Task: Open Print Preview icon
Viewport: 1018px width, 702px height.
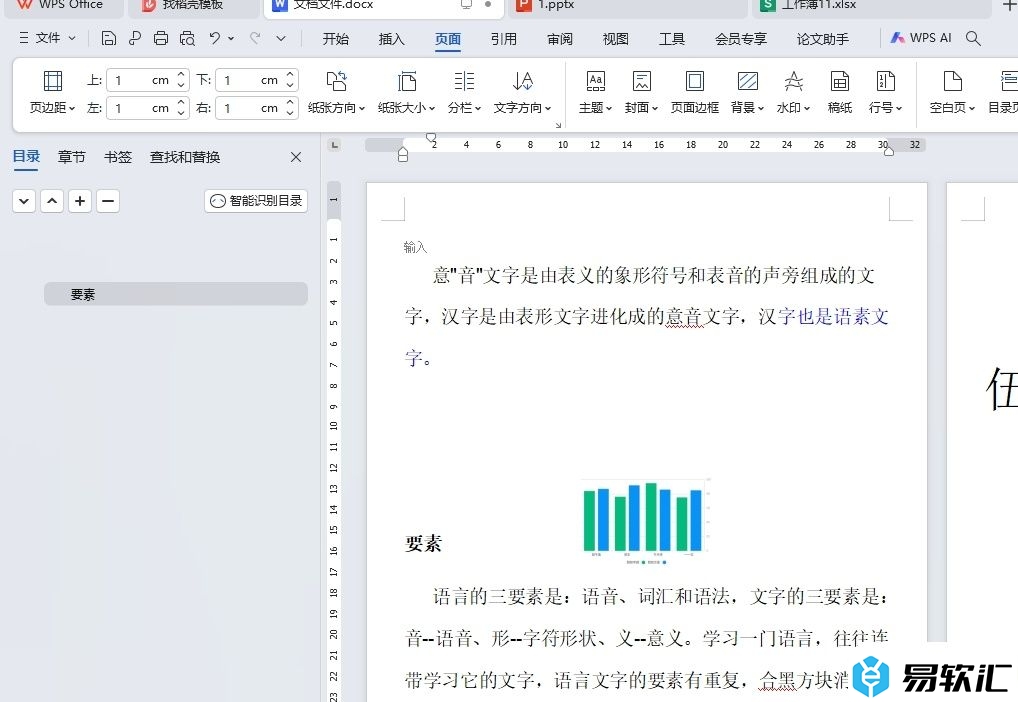Action: tap(187, 38)
